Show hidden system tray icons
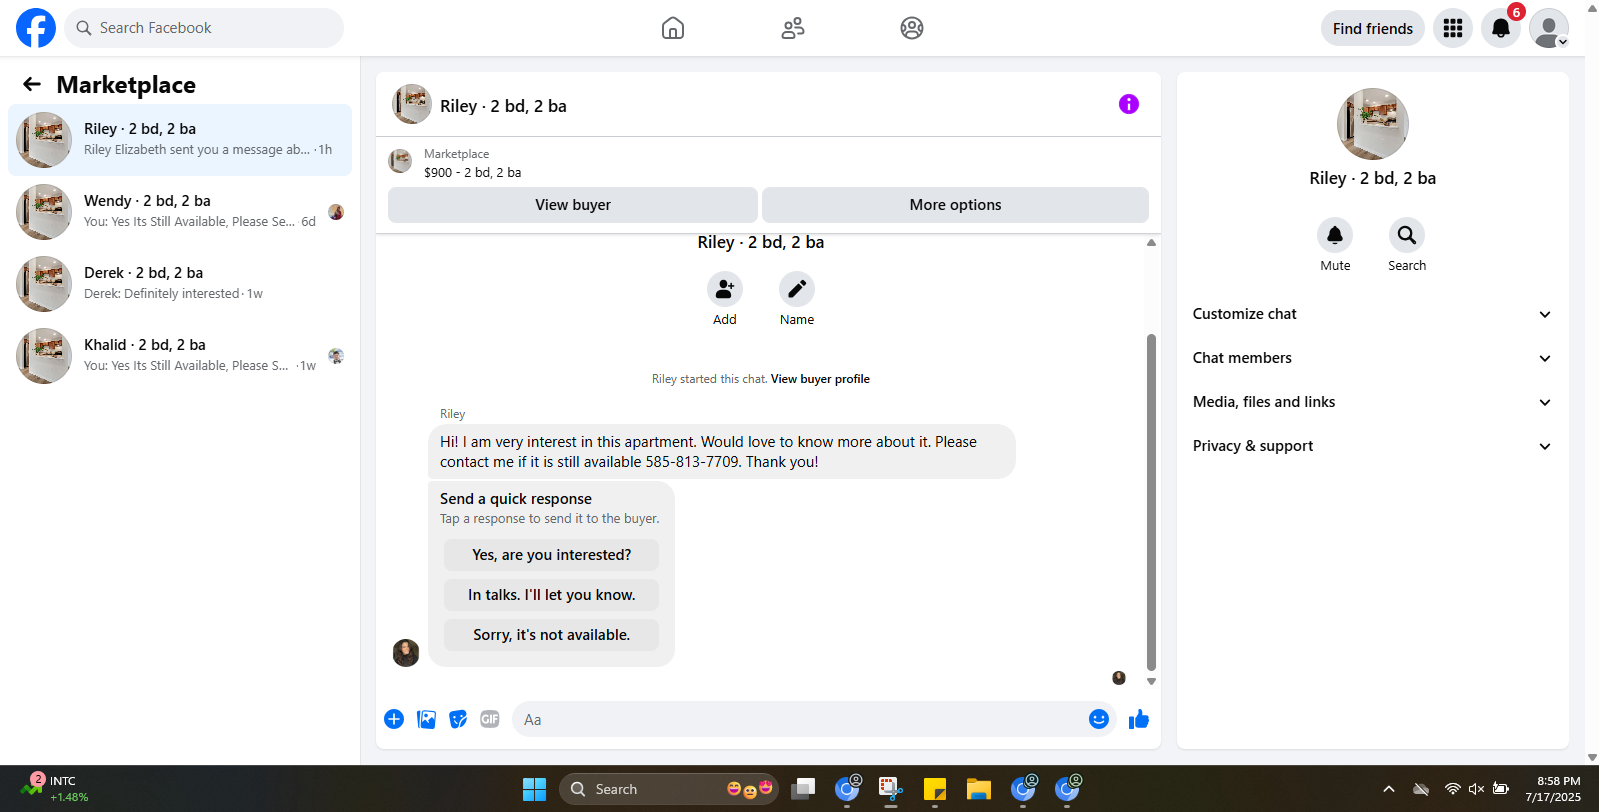 1389,789
